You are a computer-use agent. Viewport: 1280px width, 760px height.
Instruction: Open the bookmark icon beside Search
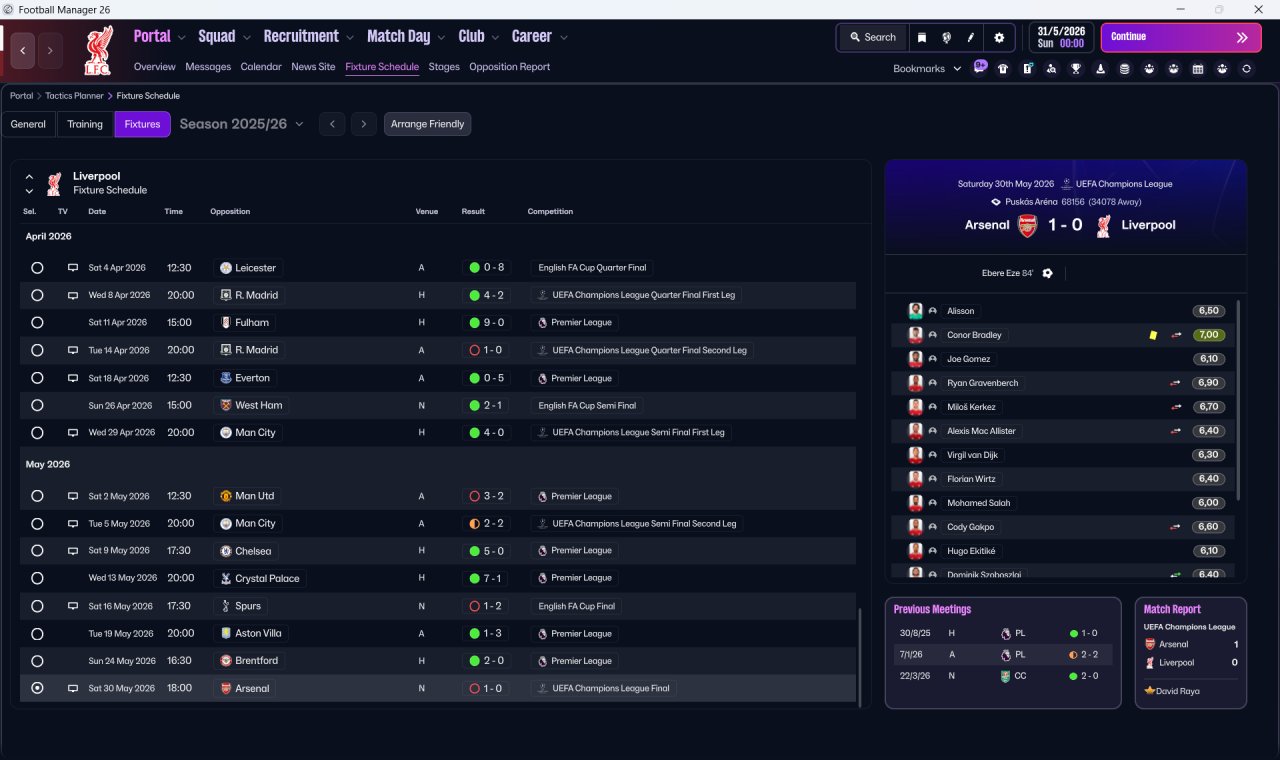(922, 37)
